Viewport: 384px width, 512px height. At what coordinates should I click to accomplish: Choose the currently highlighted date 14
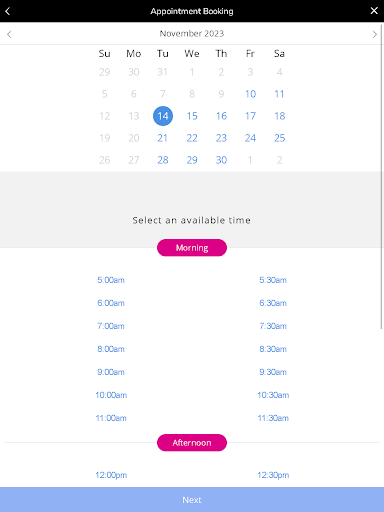tap(163, 116)
